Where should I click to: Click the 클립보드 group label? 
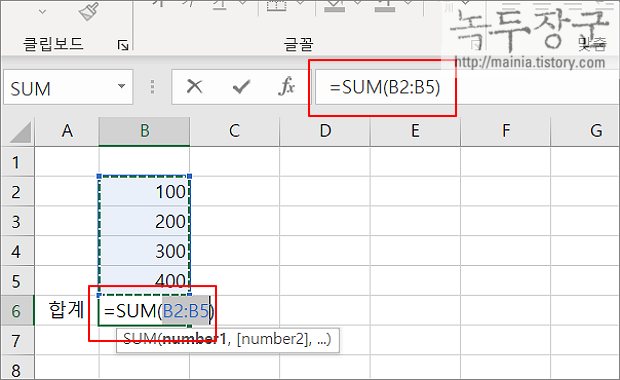53,43
